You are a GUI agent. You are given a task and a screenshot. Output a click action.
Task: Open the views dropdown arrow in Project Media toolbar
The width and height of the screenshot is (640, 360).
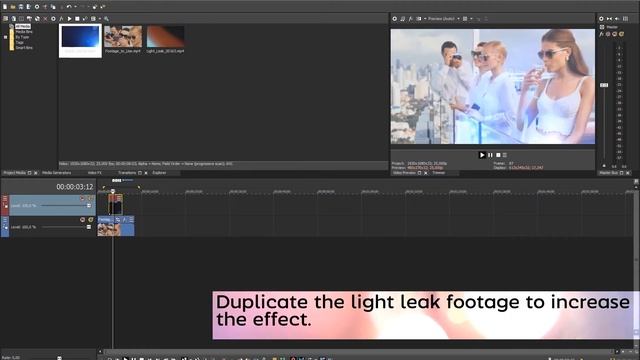pyautogui.click(x=99, y=18)
